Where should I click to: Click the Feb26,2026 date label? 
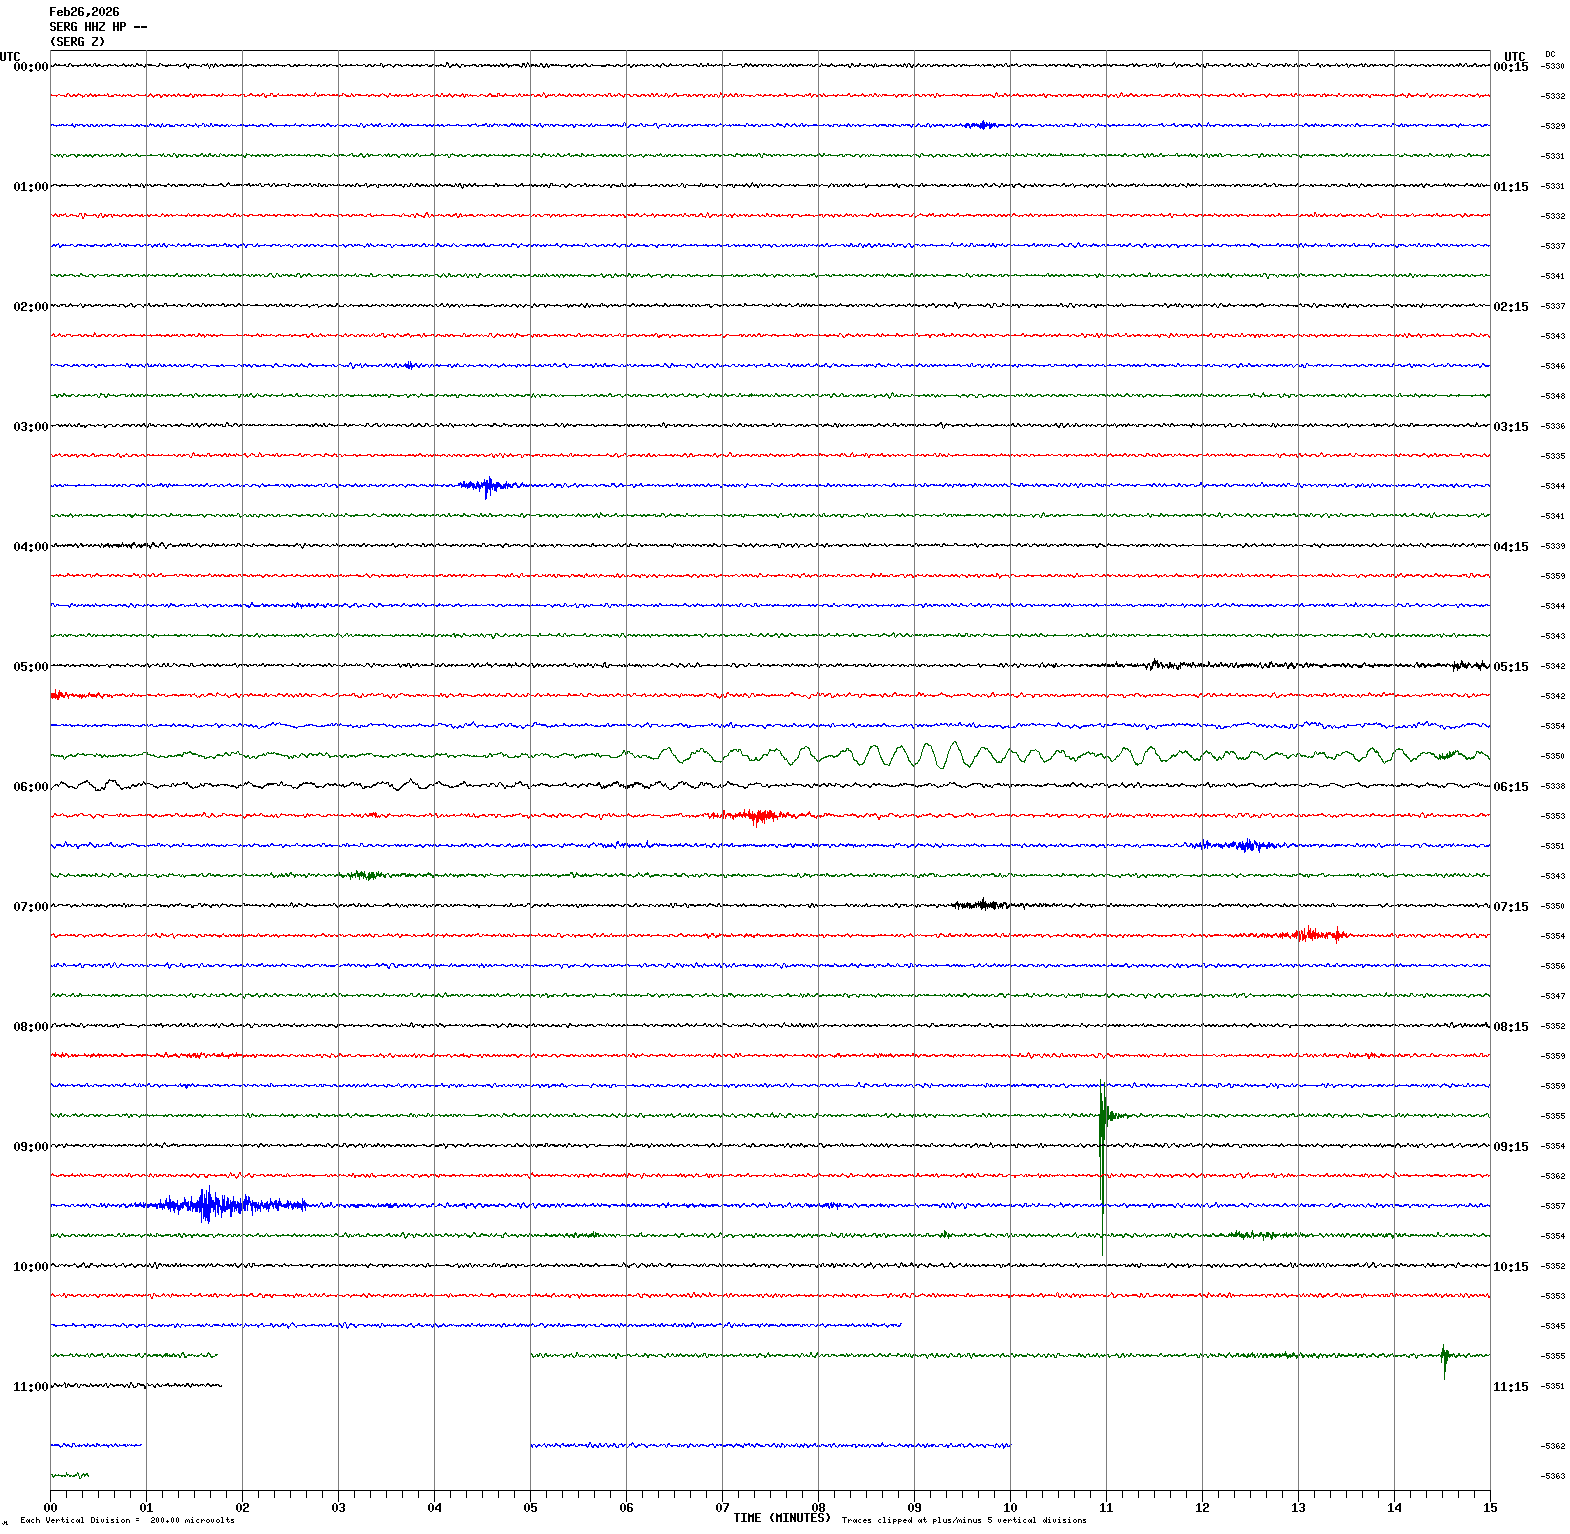(84, 12)
